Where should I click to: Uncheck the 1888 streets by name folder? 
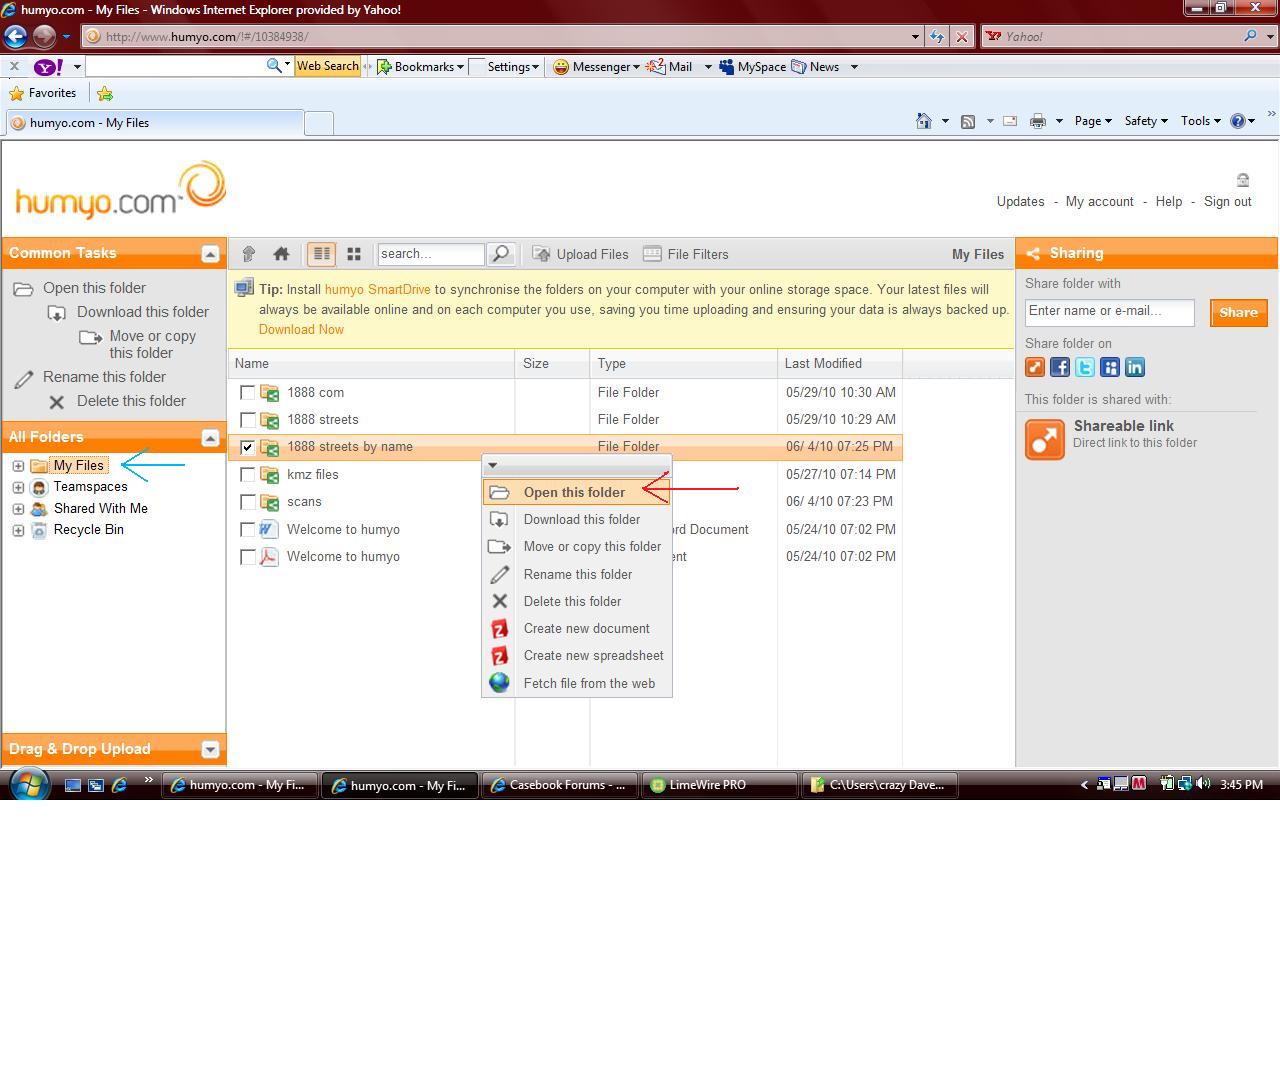coord(248,447)
